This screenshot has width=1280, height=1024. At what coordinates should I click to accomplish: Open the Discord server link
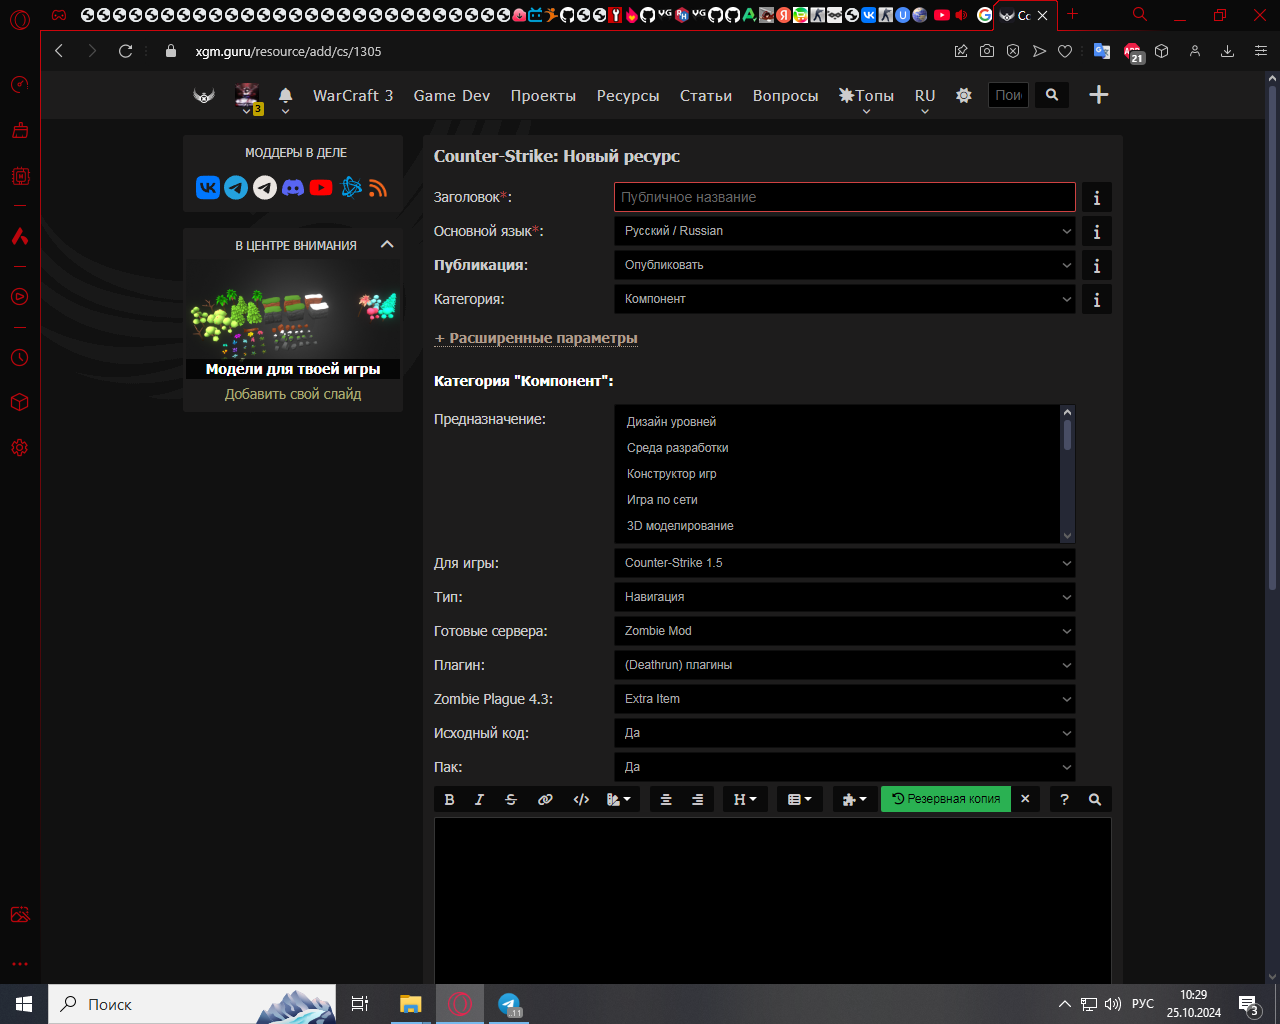293,187
